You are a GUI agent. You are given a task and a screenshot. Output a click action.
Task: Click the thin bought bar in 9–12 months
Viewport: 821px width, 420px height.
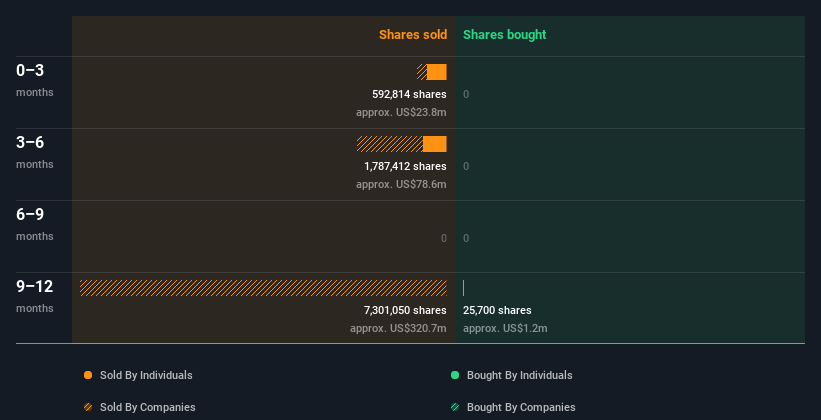tap(463, 288)
